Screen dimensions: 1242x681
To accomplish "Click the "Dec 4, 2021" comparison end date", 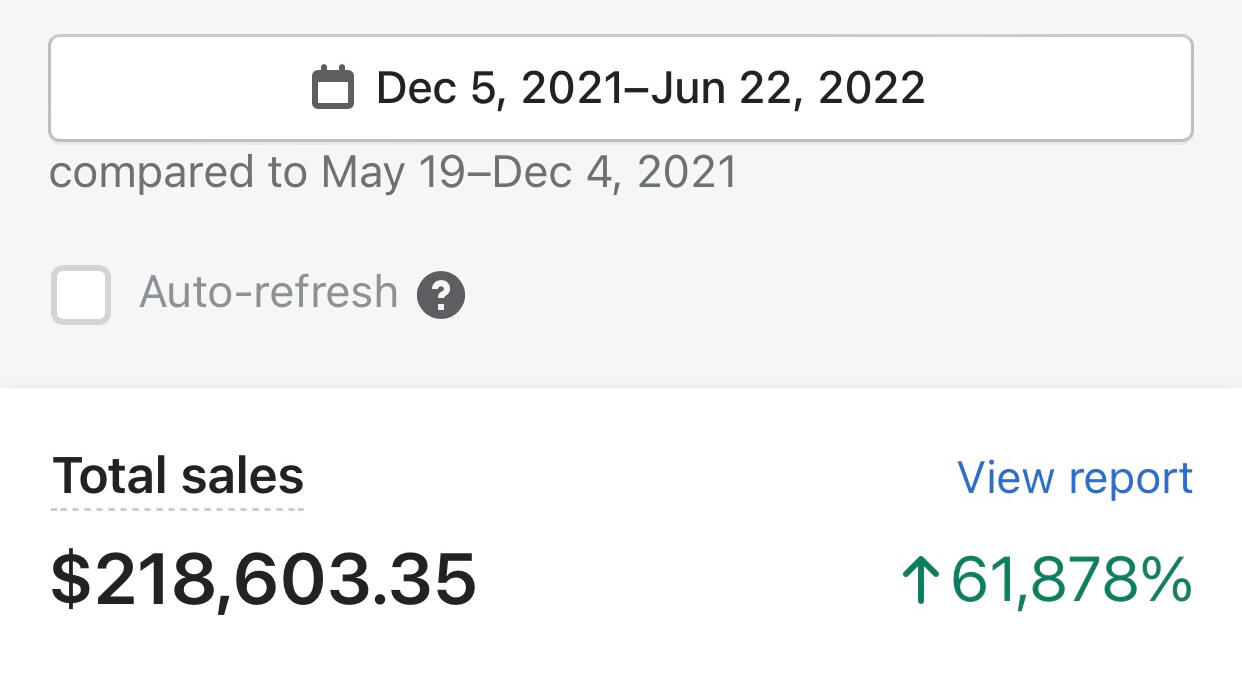I will [x=615, y=172].
